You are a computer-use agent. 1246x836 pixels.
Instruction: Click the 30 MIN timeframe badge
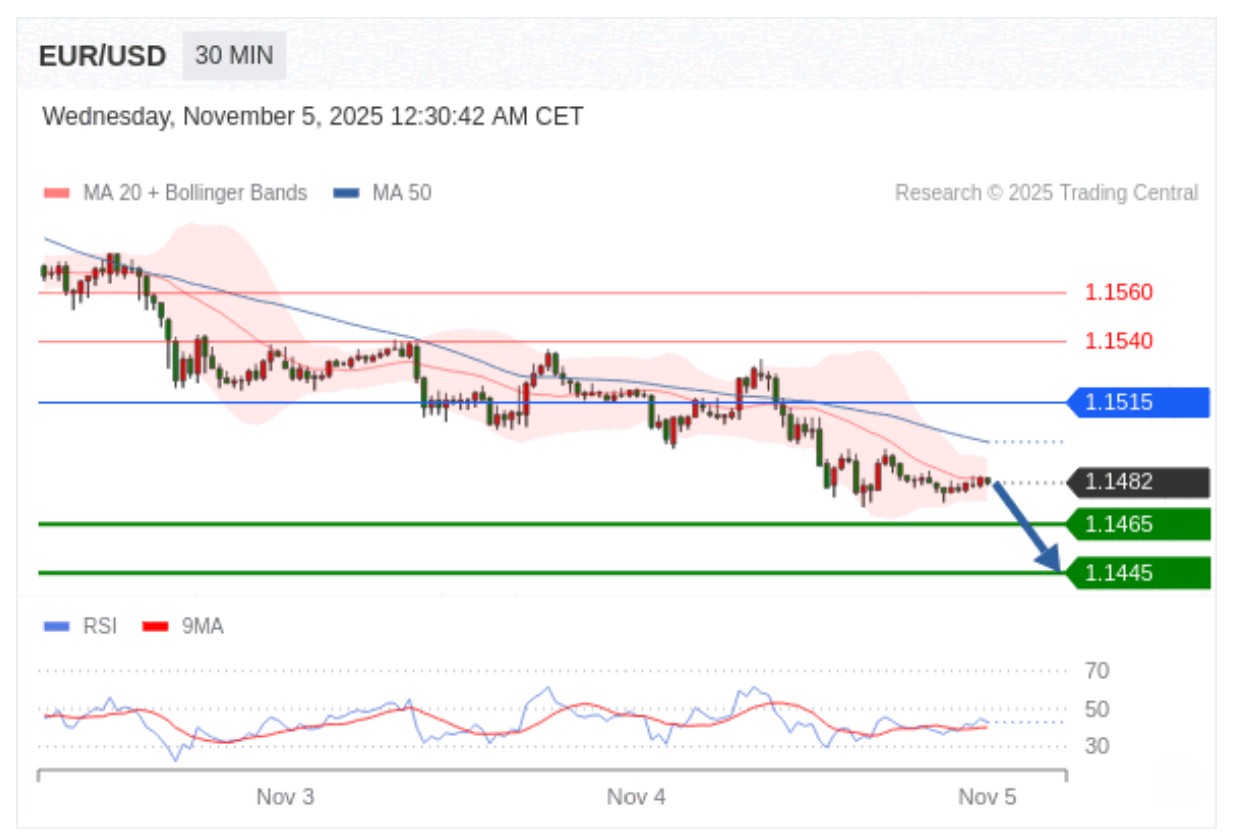234,55
